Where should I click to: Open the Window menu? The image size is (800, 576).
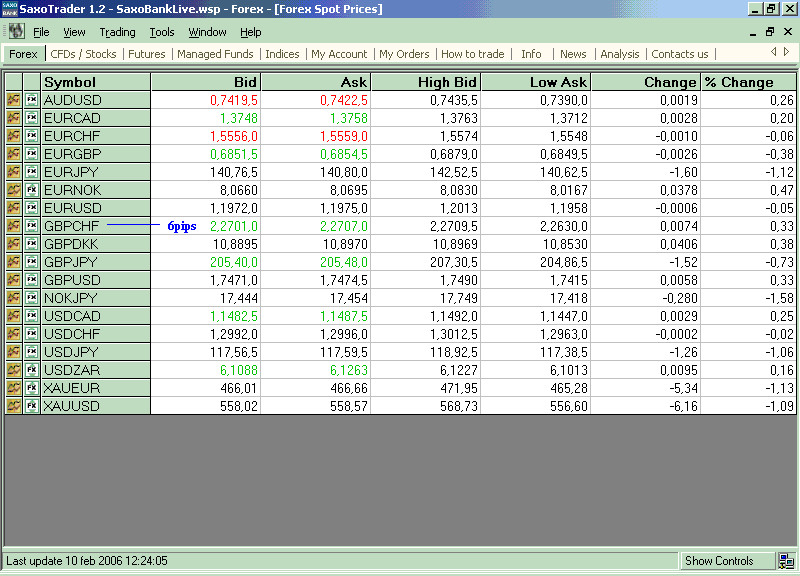(207, 32)
